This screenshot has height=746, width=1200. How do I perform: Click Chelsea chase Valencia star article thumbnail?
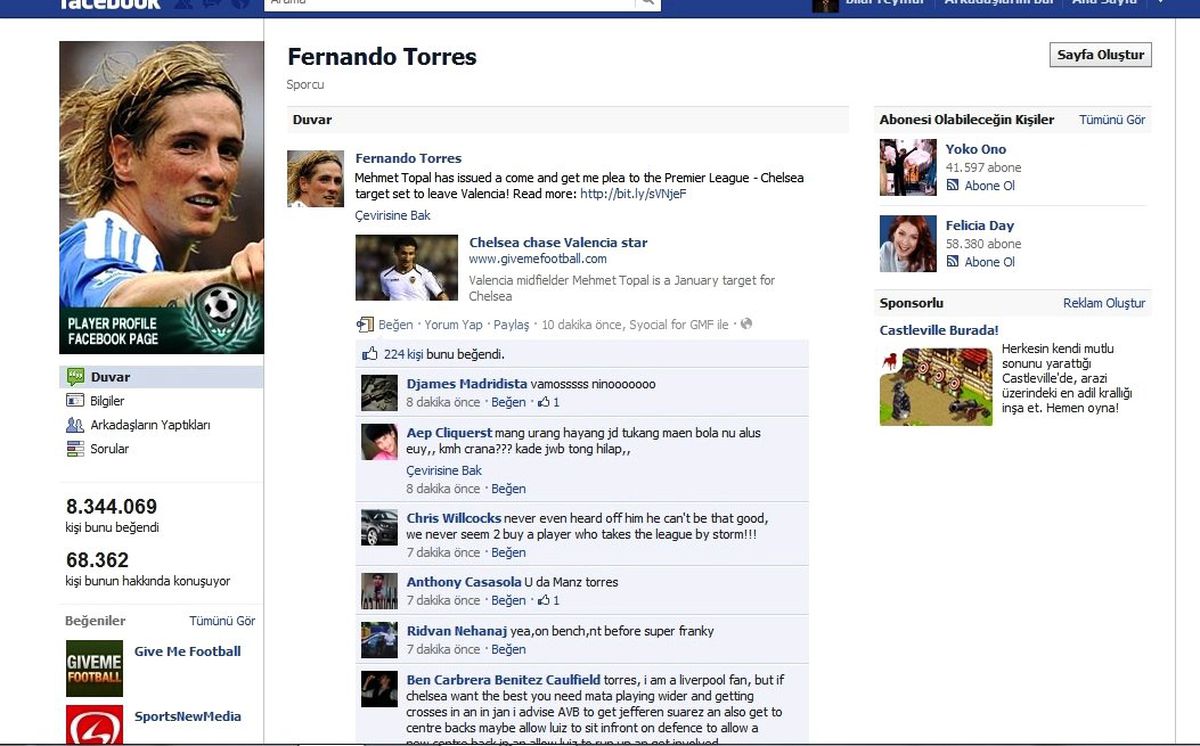tap(407, 268)
